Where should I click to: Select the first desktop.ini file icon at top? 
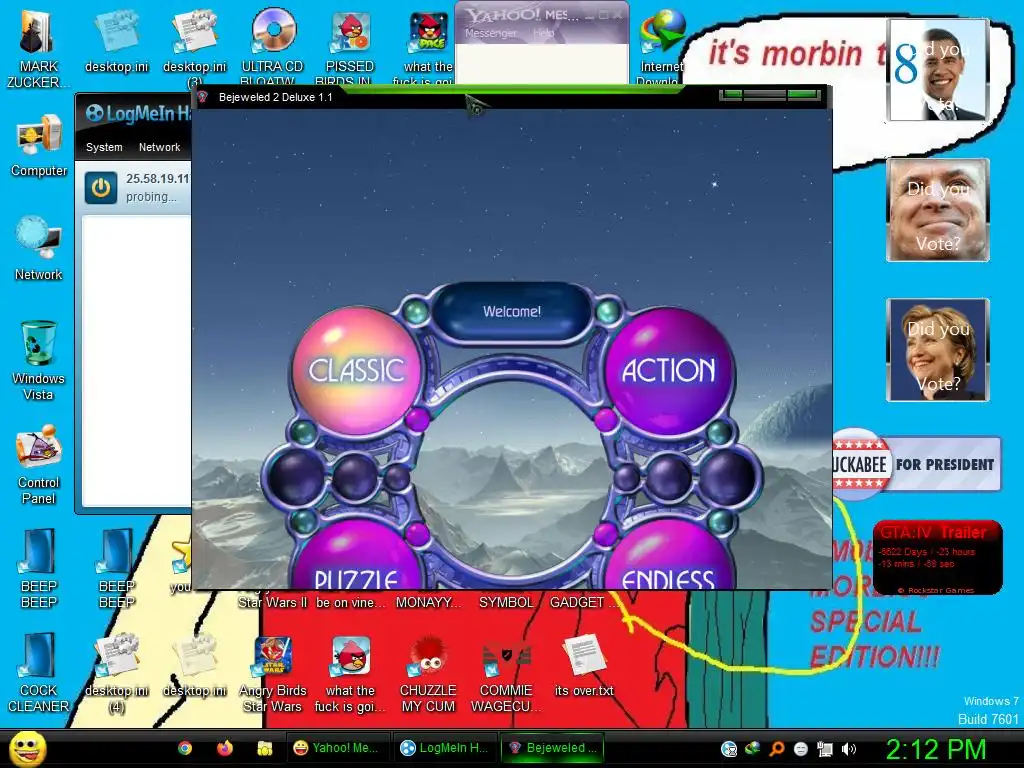(x=117, y=40)
